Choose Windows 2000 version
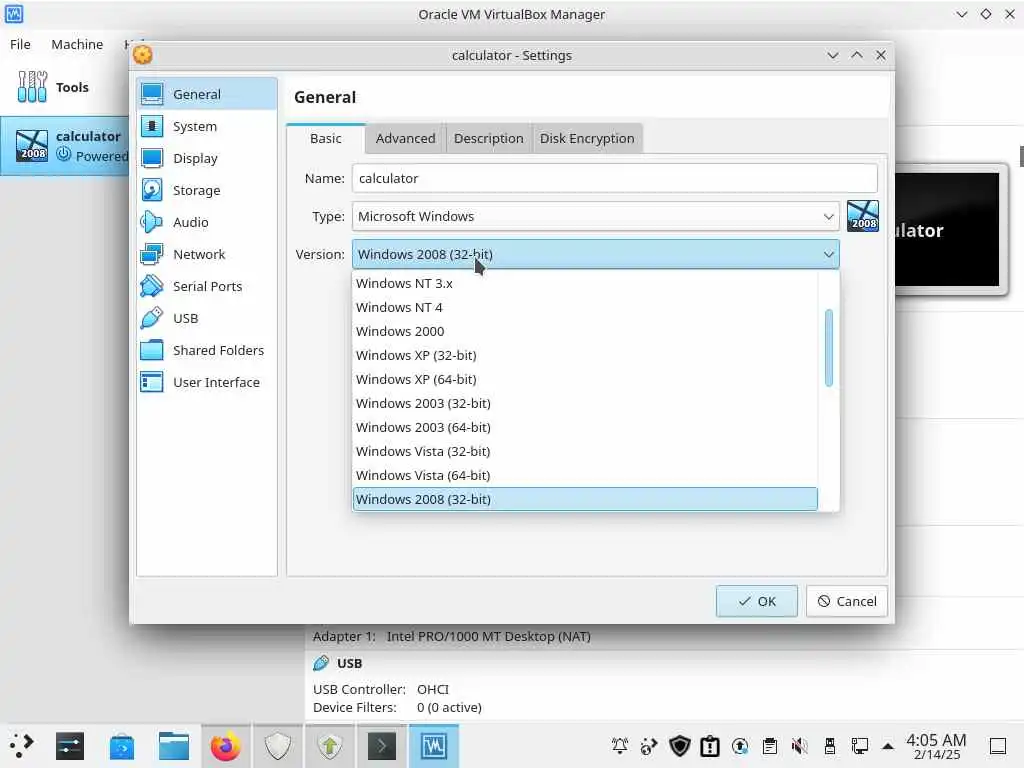Viewport: 1024px width, 768px height. 585,331
